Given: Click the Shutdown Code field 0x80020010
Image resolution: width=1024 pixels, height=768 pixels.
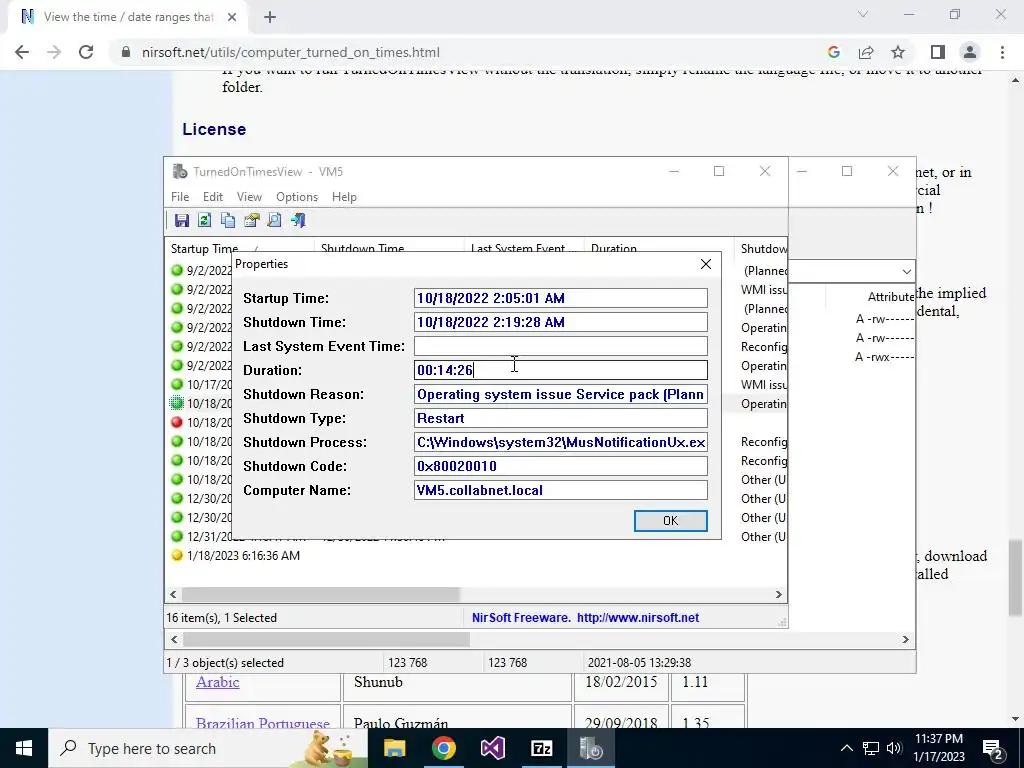Looking at the screenshot, I should coord(560,466).
